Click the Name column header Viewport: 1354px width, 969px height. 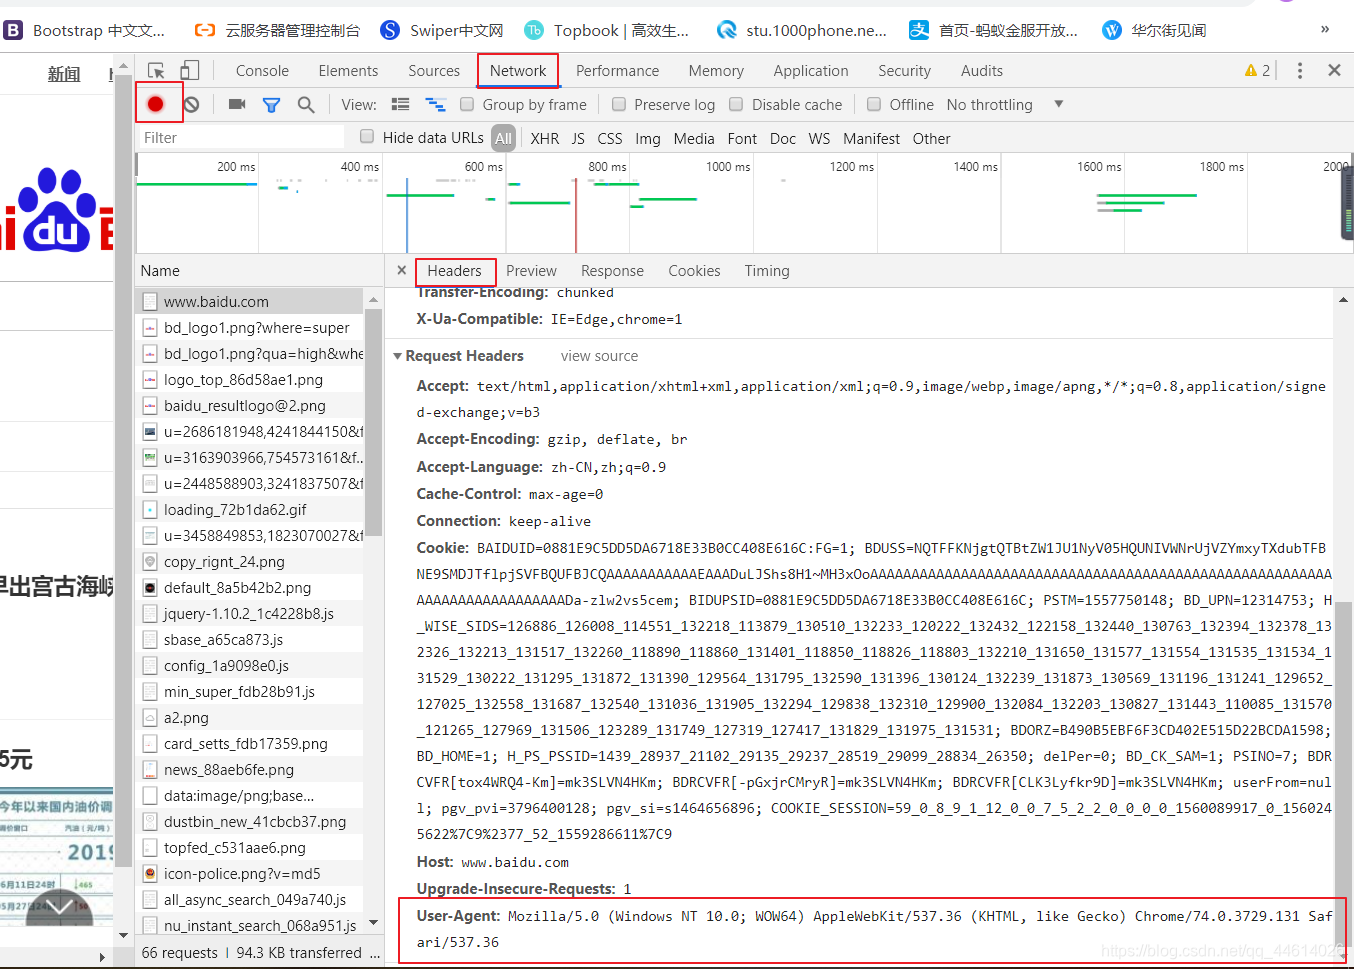(259, 270)
